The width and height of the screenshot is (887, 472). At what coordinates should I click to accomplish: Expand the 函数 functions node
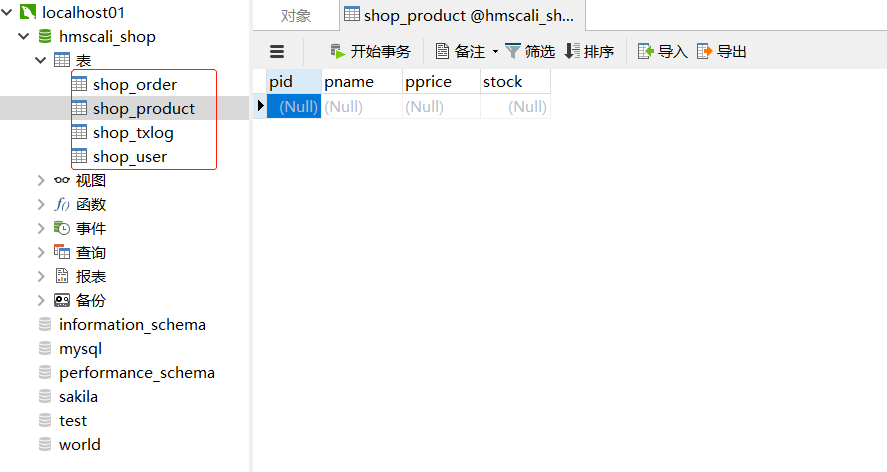click(x=41, y=204)
